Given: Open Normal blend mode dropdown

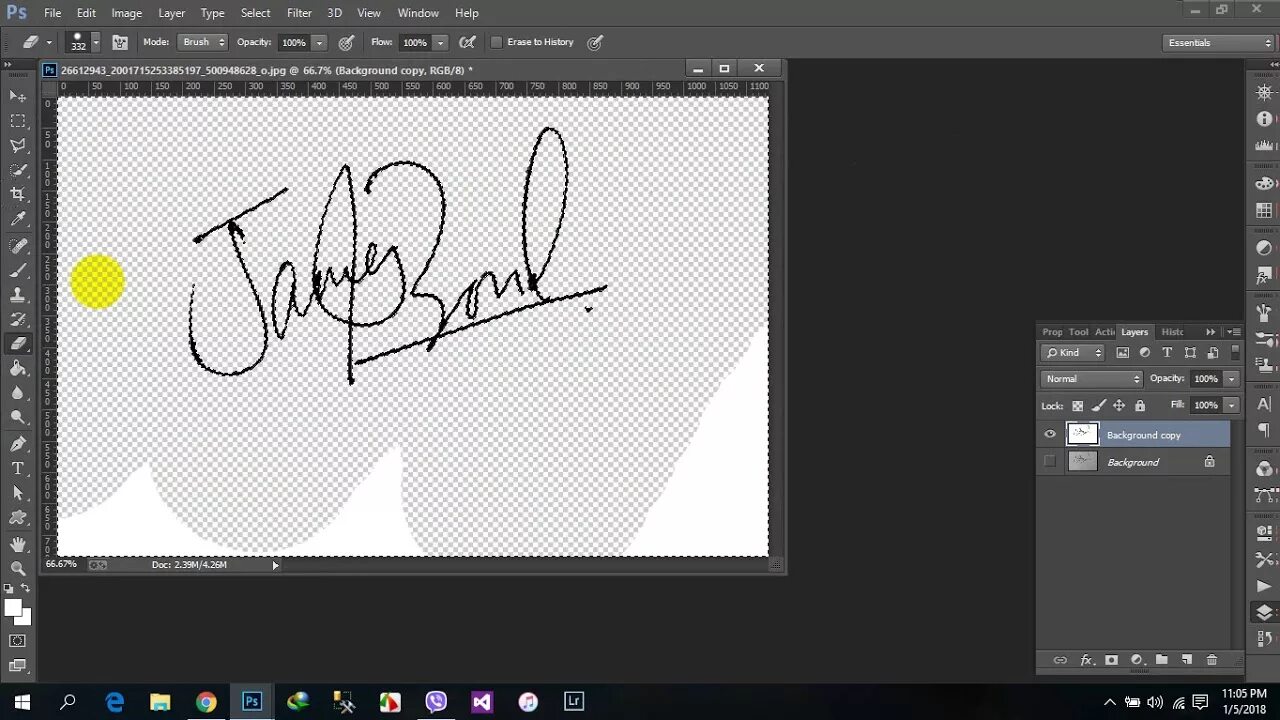Looking at the screenshot, I should [1092, 379].
